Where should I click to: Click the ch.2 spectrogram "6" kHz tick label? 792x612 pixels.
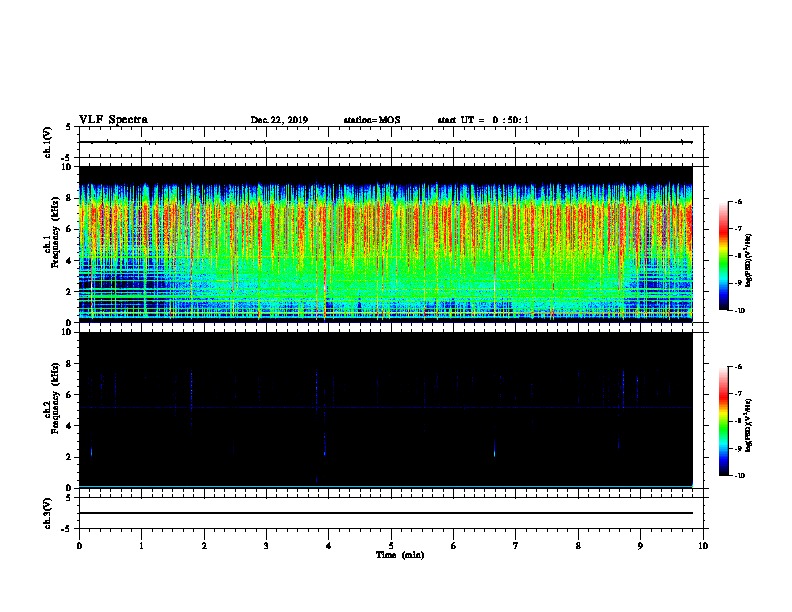[70, 395]
